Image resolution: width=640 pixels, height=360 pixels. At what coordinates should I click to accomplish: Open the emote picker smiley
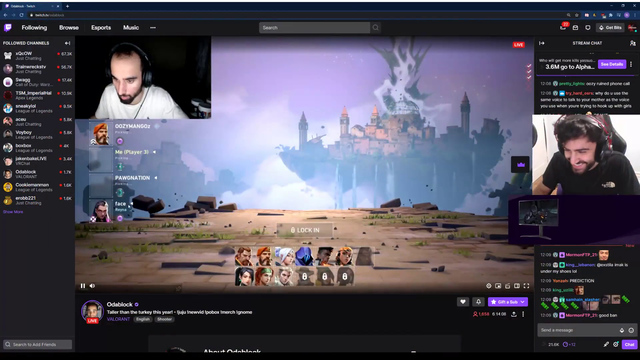click(x=631, y=330)
